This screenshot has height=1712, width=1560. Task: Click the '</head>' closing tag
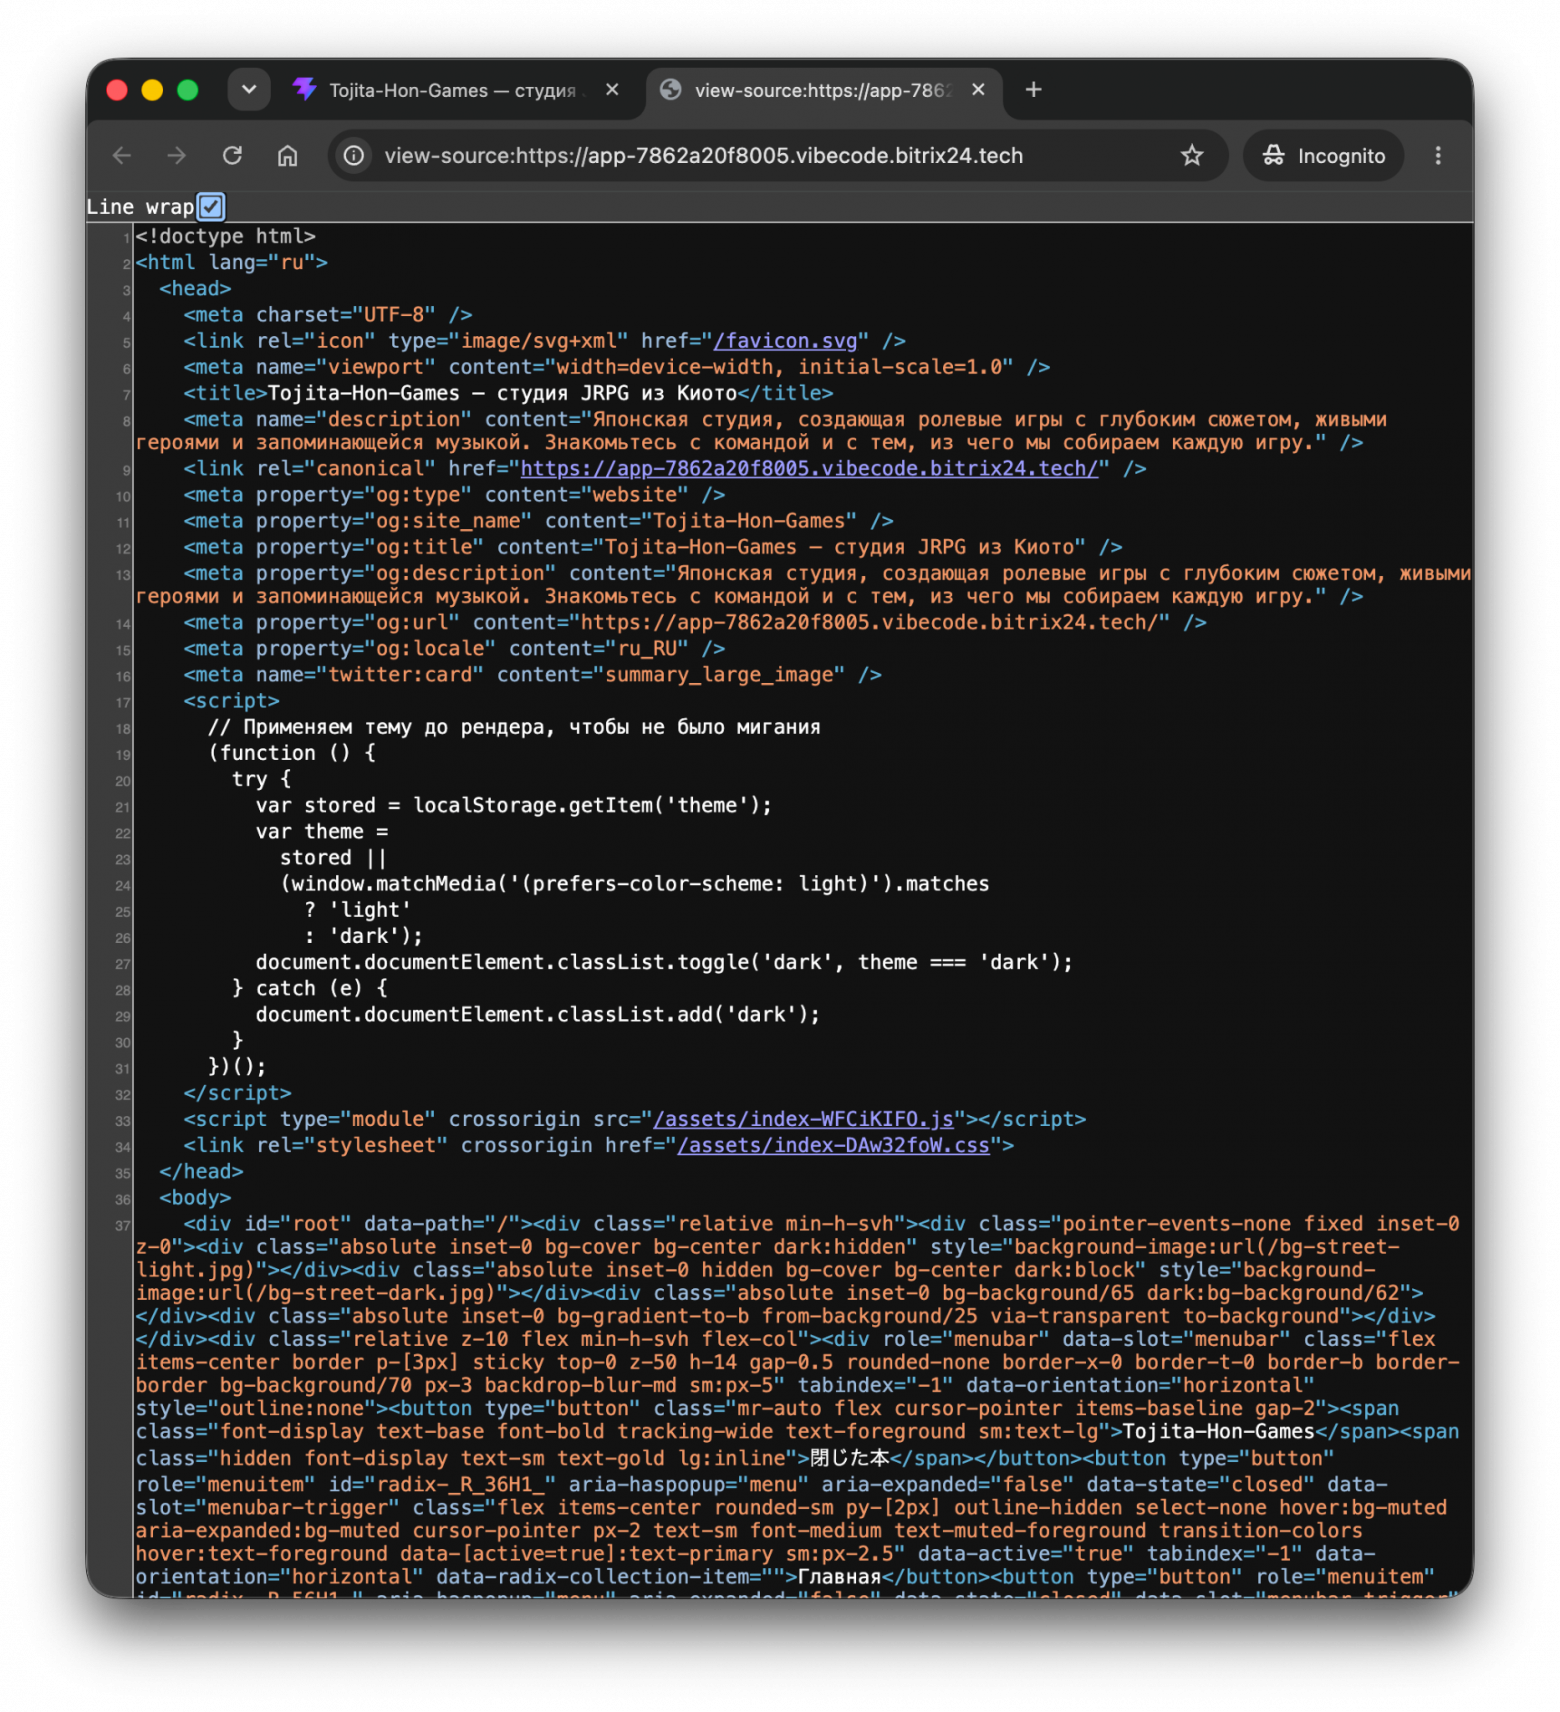click(201, 1171)
